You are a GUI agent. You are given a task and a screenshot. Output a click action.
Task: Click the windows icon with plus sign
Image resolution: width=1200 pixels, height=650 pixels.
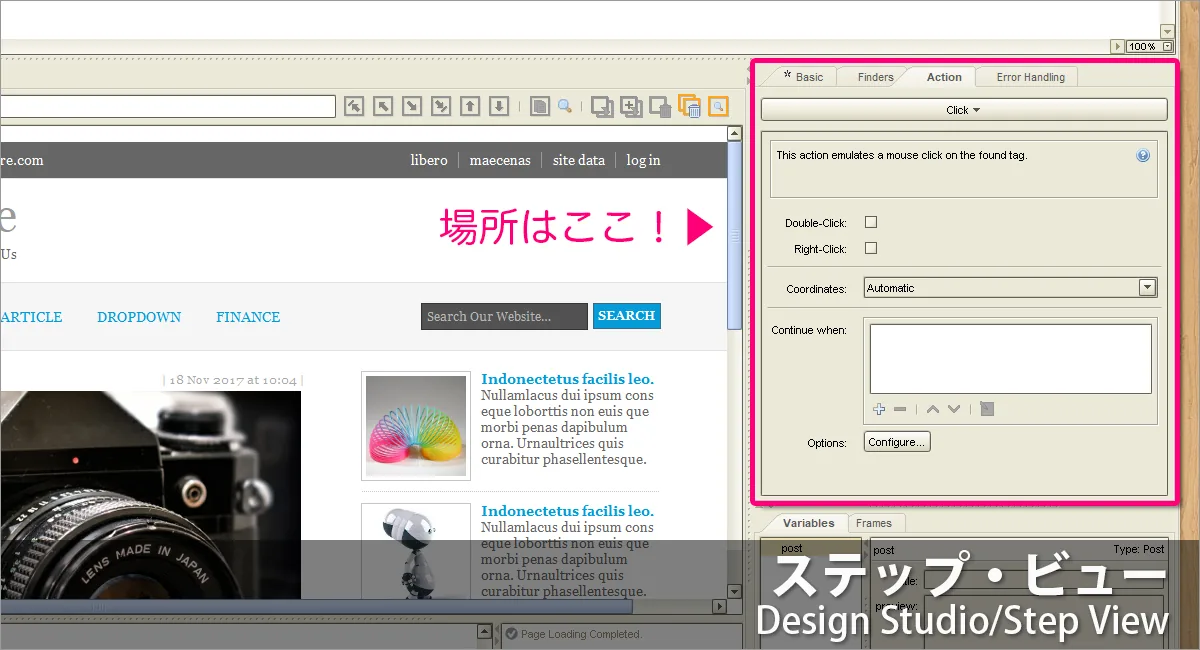click(631, 106)
